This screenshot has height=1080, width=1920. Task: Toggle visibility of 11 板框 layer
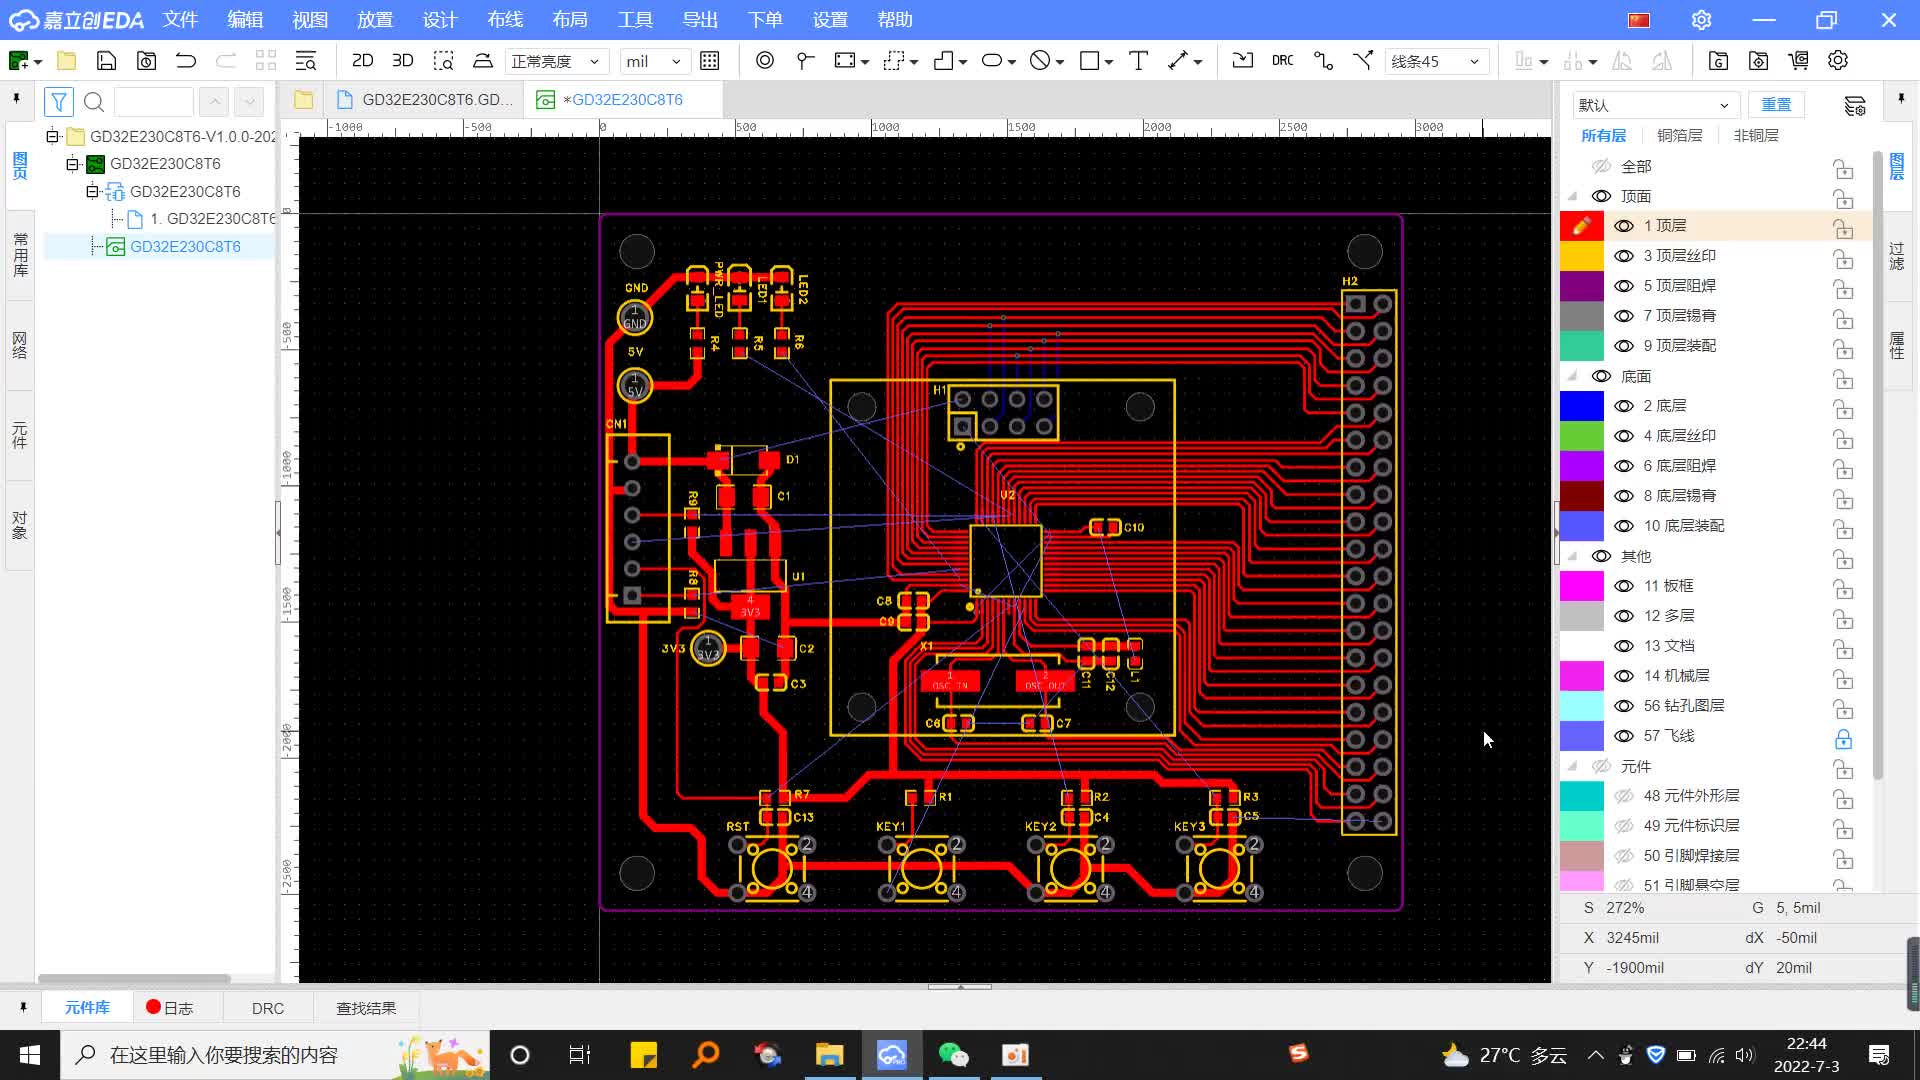(1624, 586)
